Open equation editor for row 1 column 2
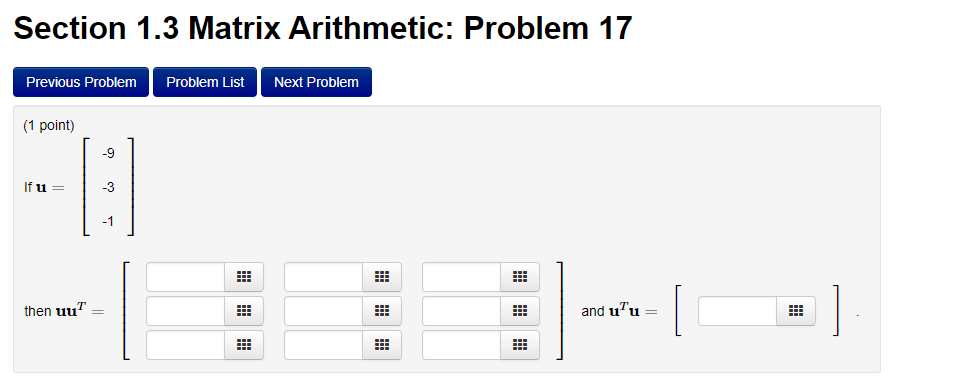 [382, 277]
